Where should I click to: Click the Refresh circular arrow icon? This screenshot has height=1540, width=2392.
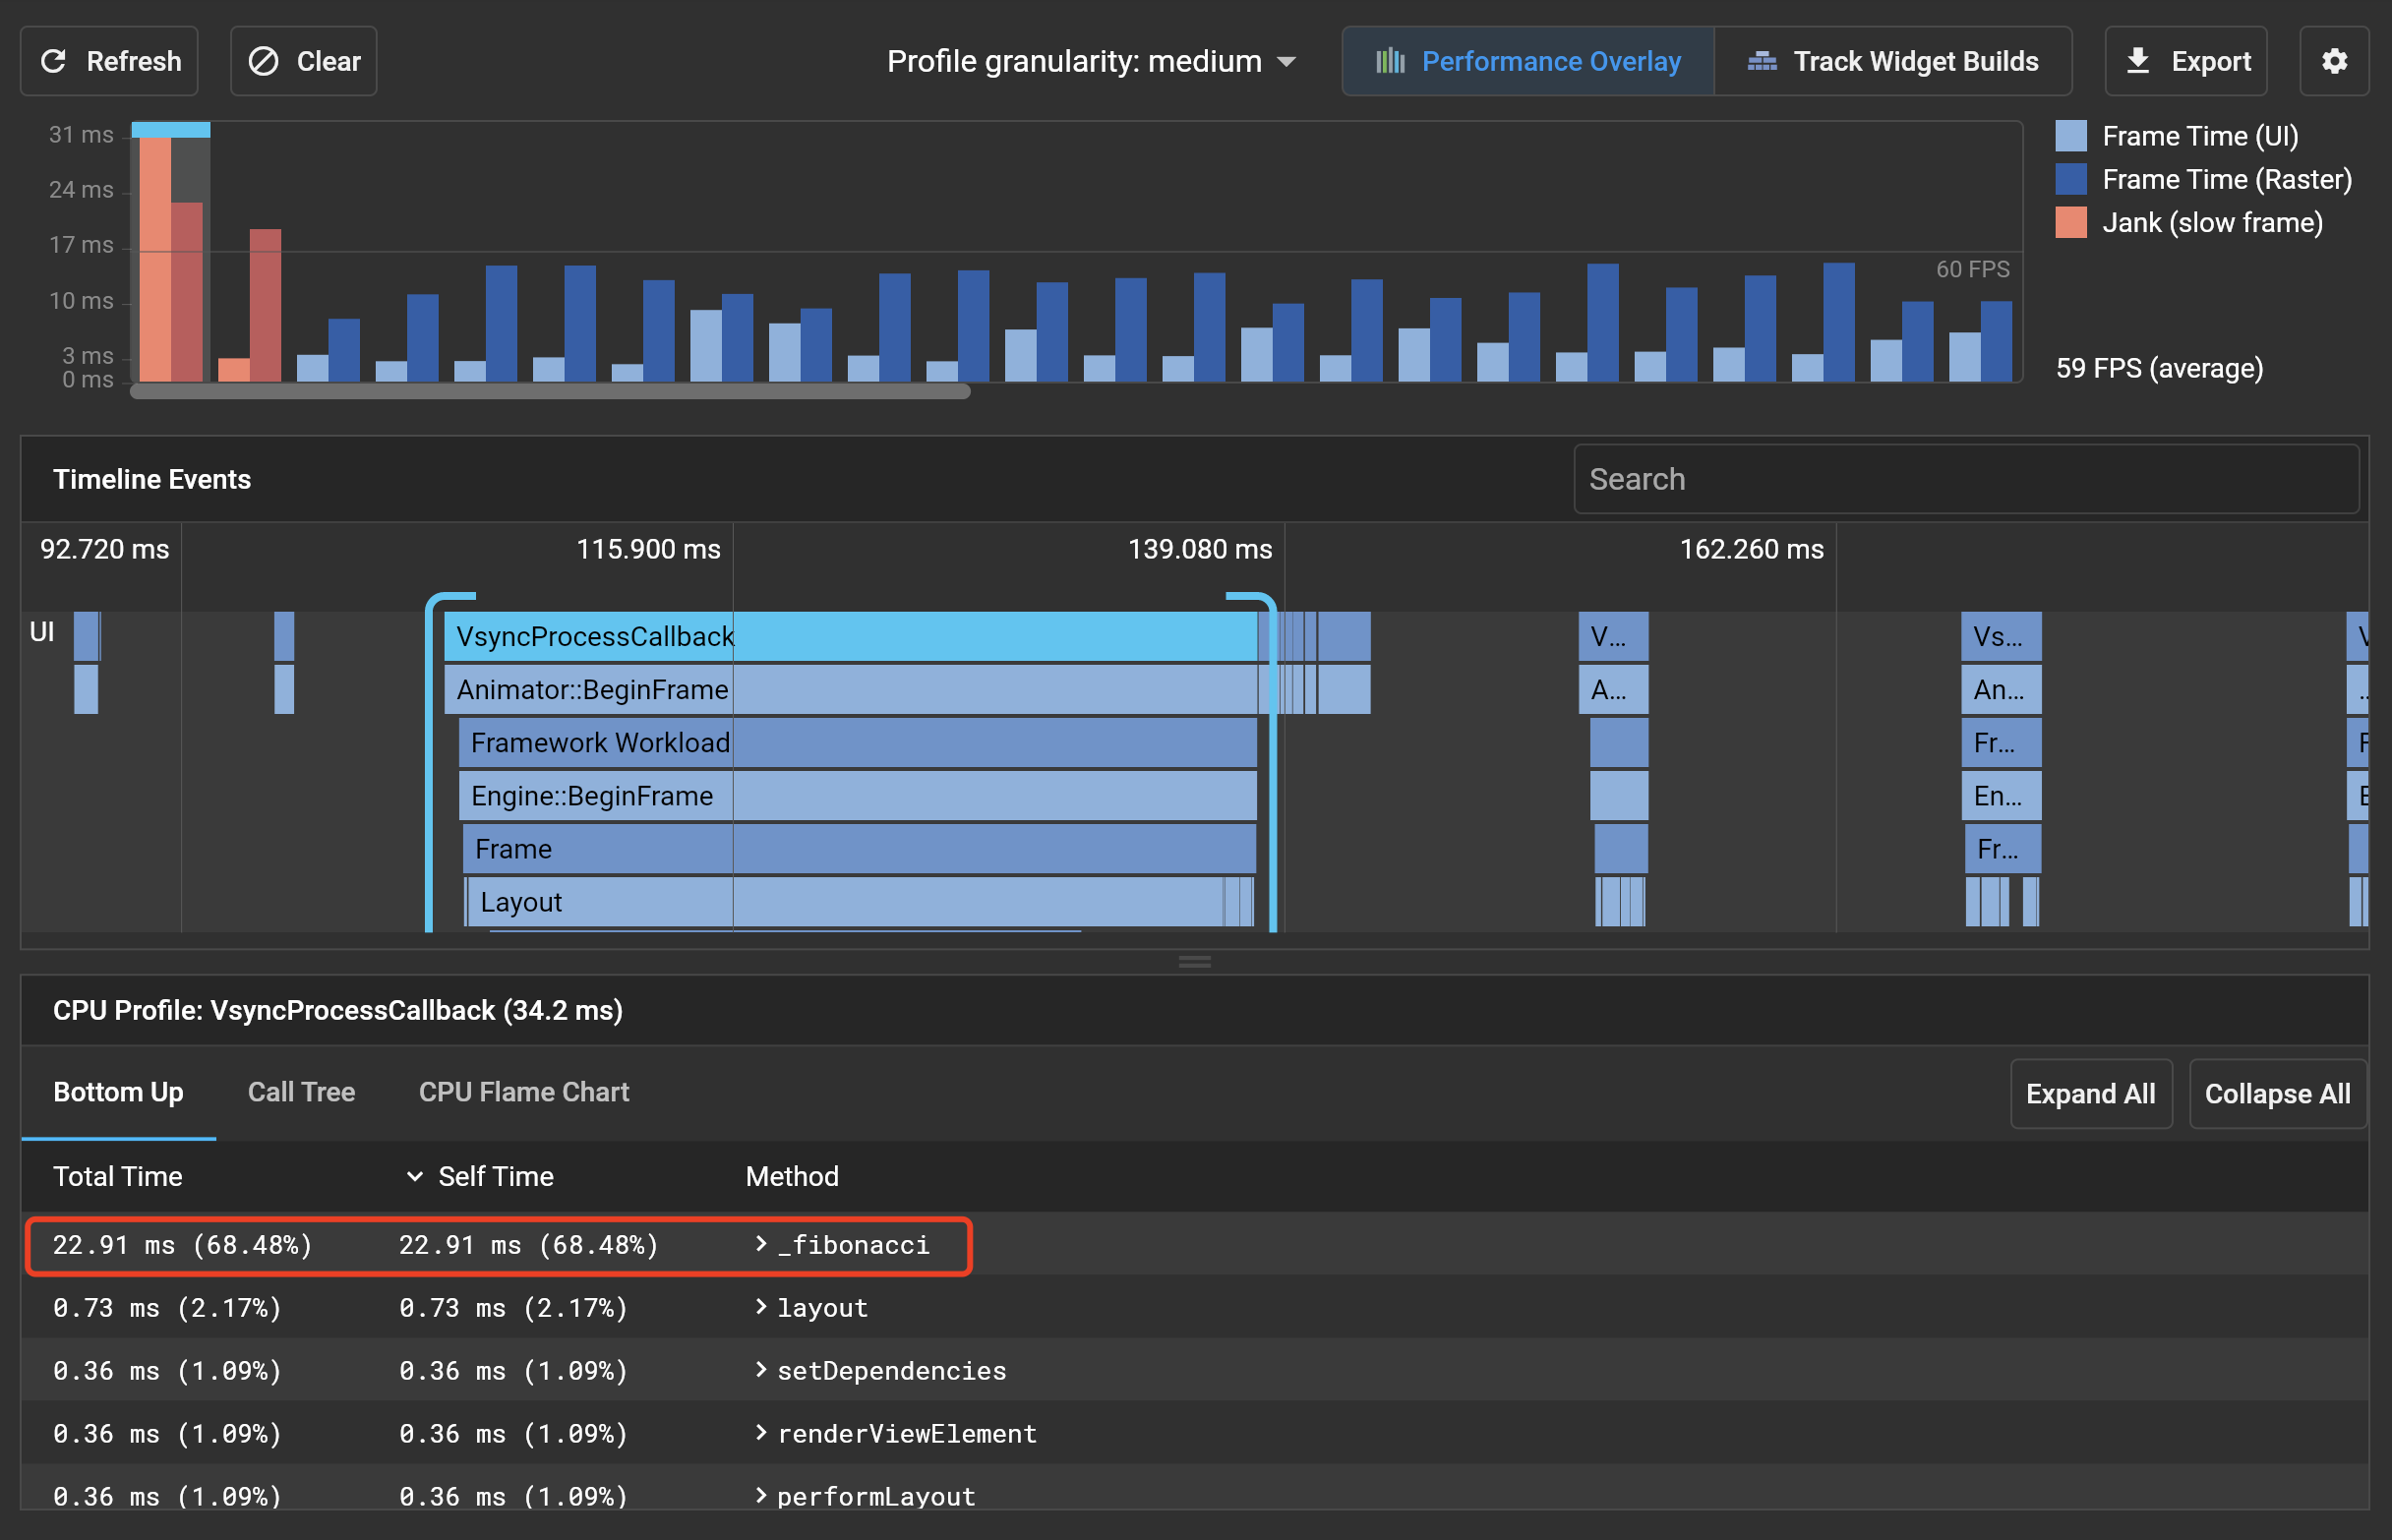pyautogui.click(x=54, y=61)
